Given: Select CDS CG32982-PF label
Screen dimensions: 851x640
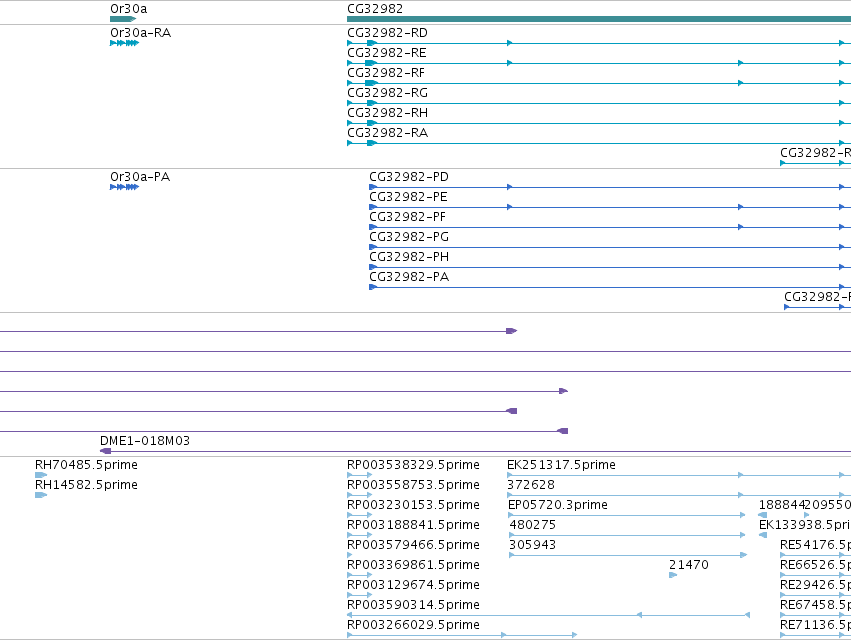Looking at the screenshot, I should coord(408,217).
